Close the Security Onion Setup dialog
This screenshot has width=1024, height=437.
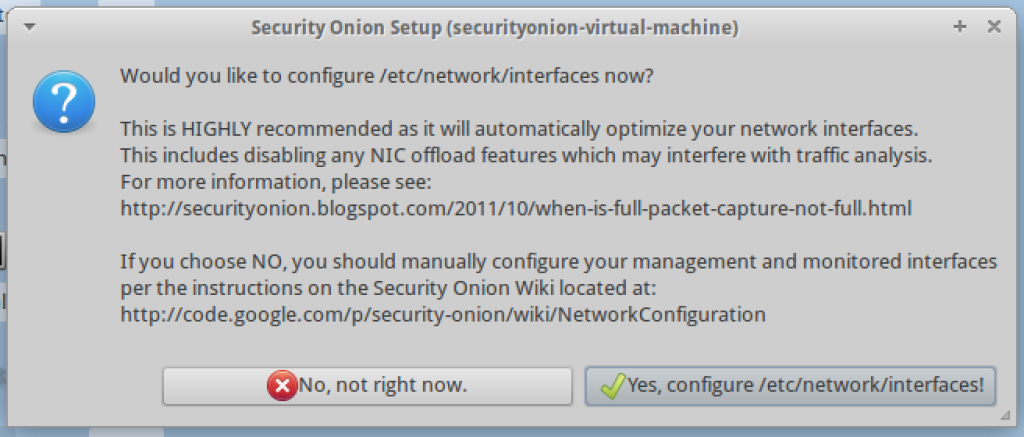[x=994, y=27]
